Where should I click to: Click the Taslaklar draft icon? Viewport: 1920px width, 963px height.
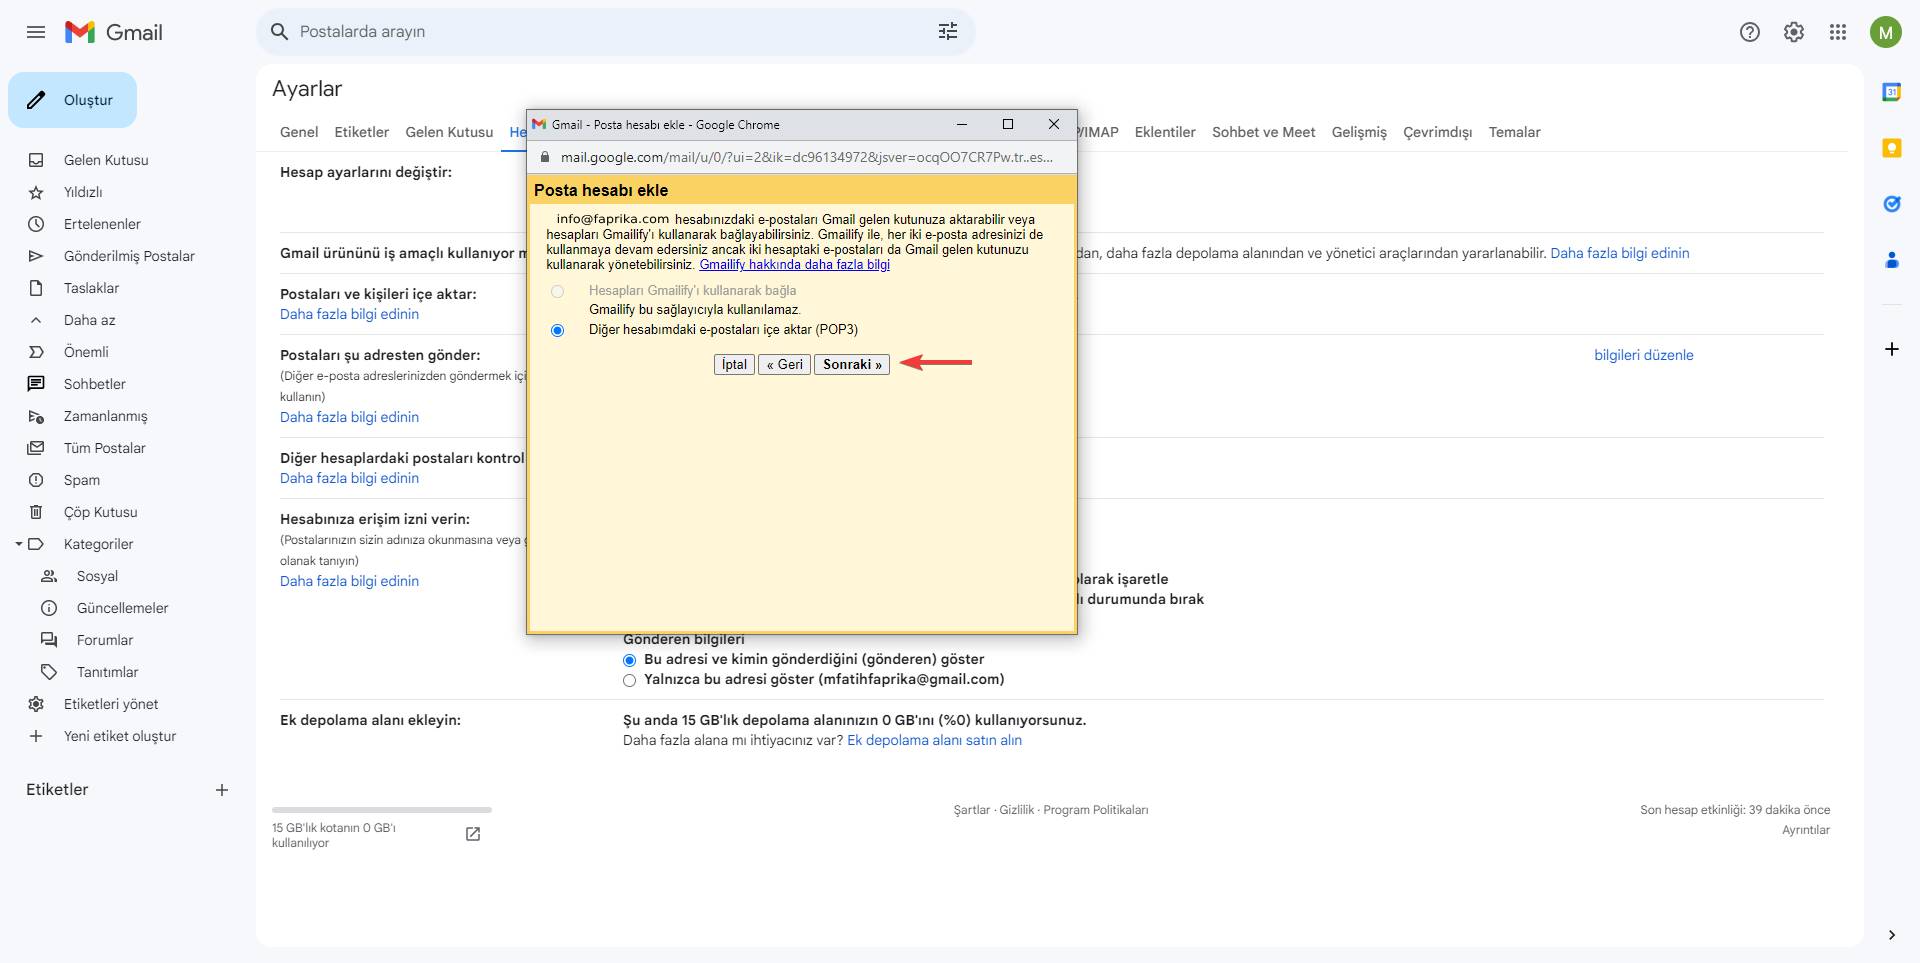36,288
